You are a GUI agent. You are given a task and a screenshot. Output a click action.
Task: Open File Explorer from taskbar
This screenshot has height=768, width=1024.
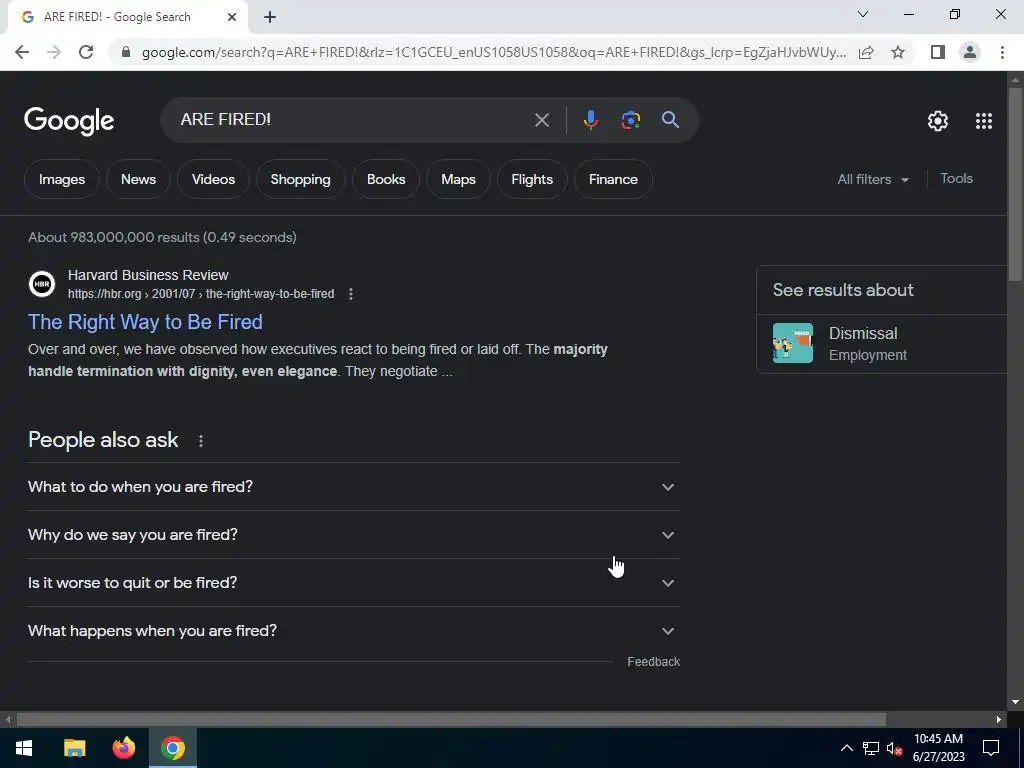click(74, 748)
